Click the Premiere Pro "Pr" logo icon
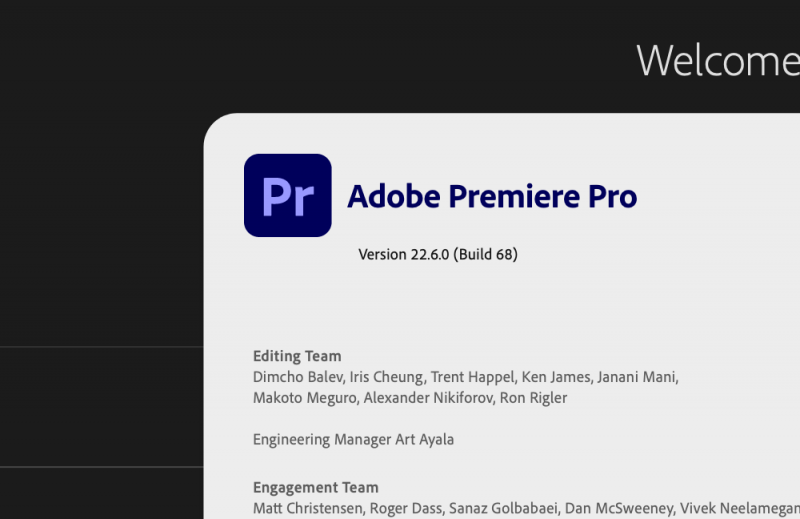This screenshot has width=800, height=519. [x=287, y=195]
